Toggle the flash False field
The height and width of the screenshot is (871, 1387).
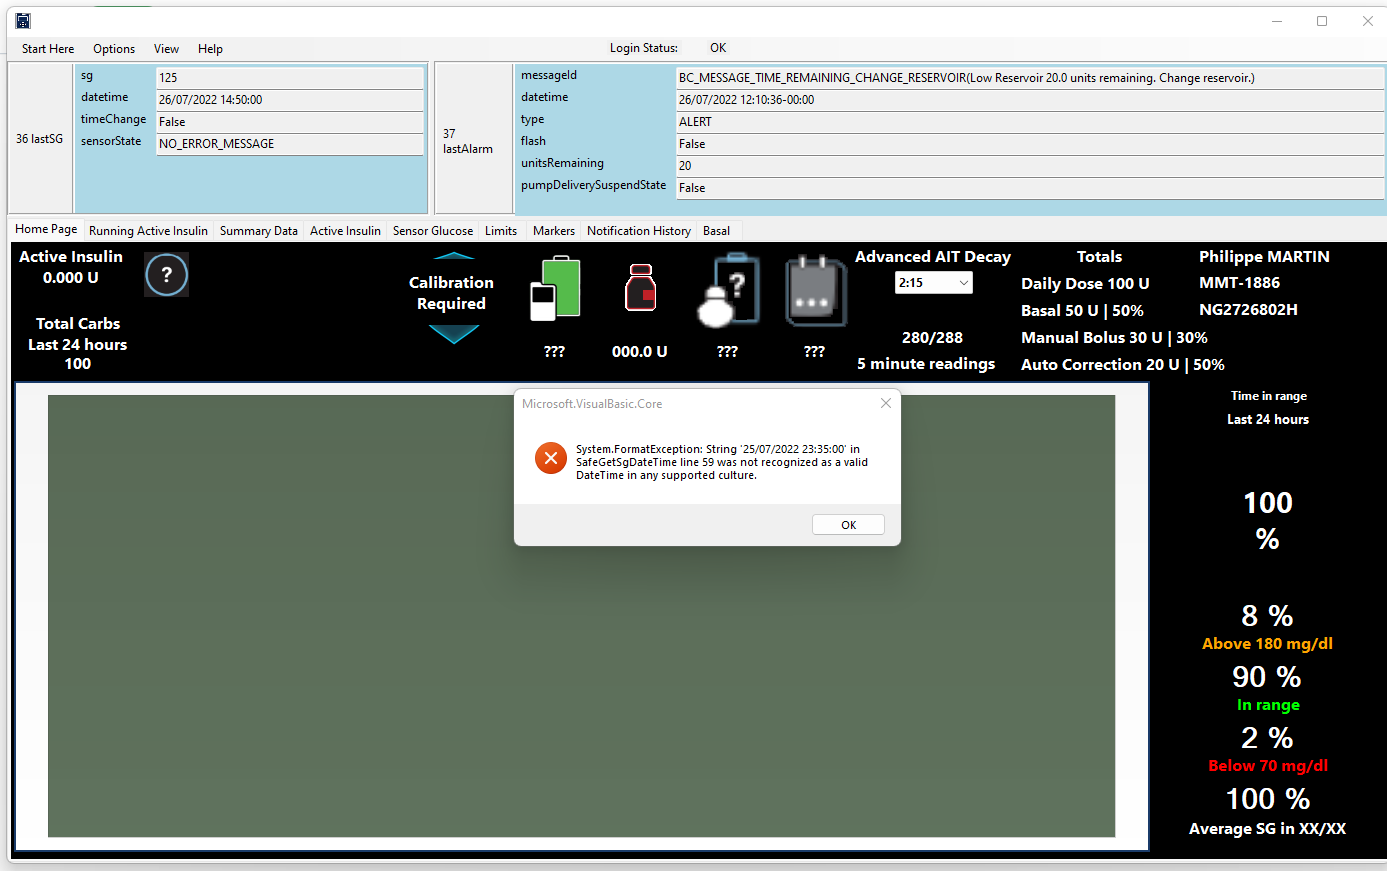[x=1028, y=141]
